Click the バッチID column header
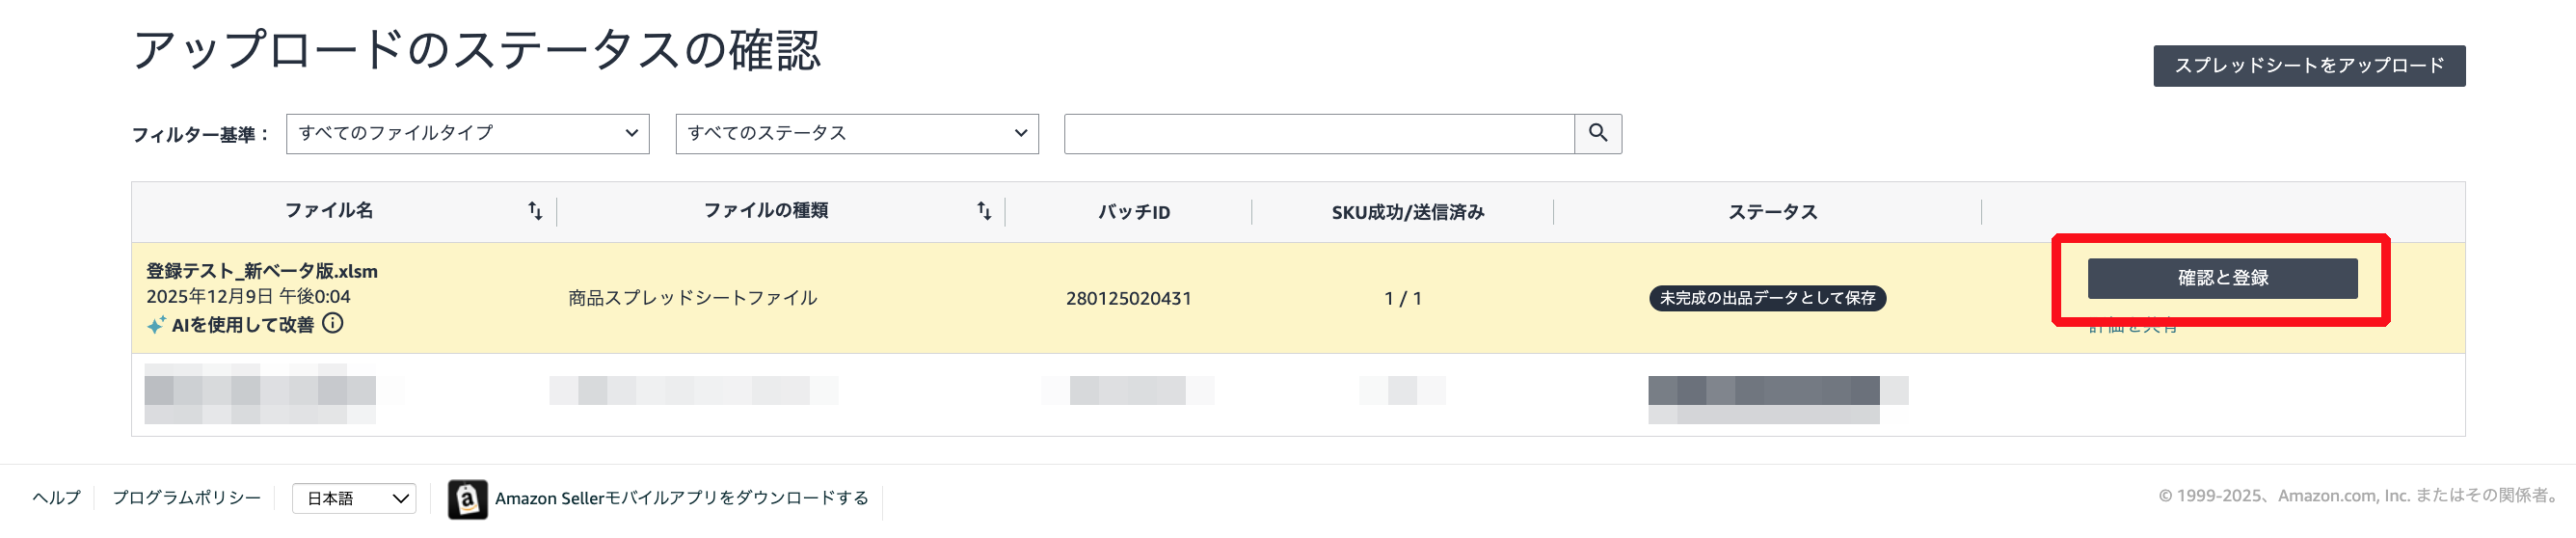This screenshot has height=538, width=2576. tap(1133, 212)
